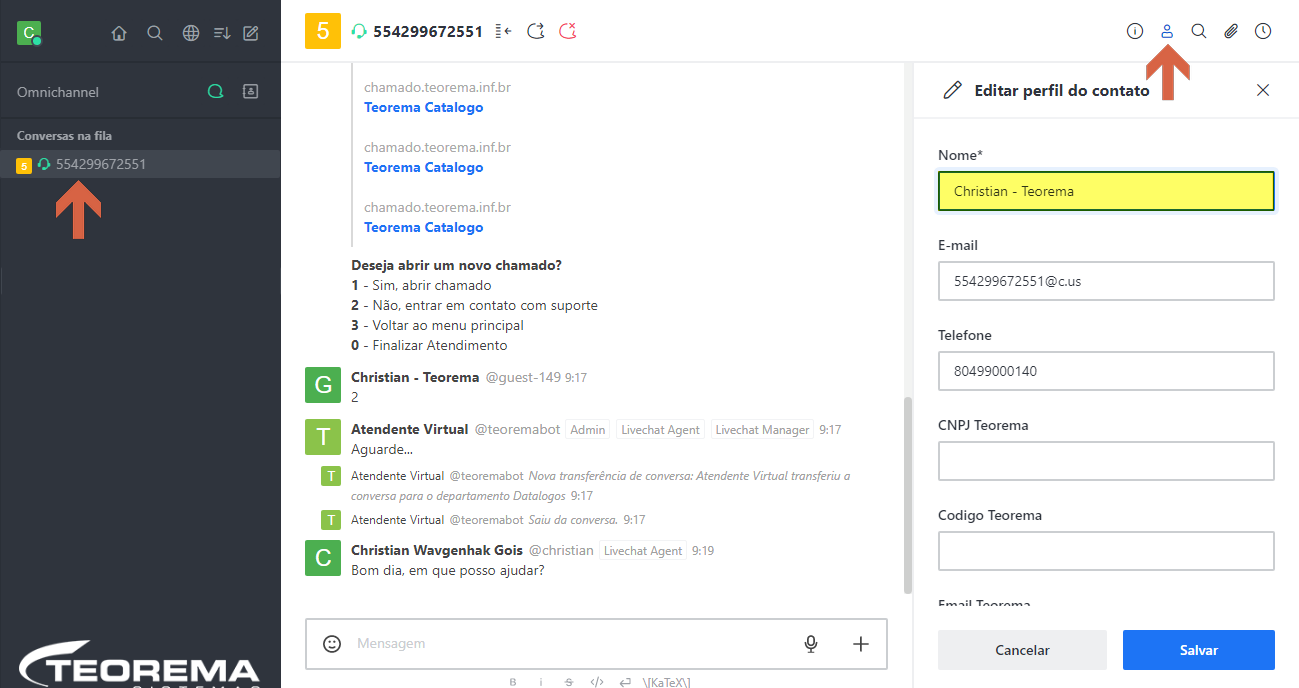Click the forward conversation icon
Viewport: 1299px width, 688px height.
(x=536, y=31)
